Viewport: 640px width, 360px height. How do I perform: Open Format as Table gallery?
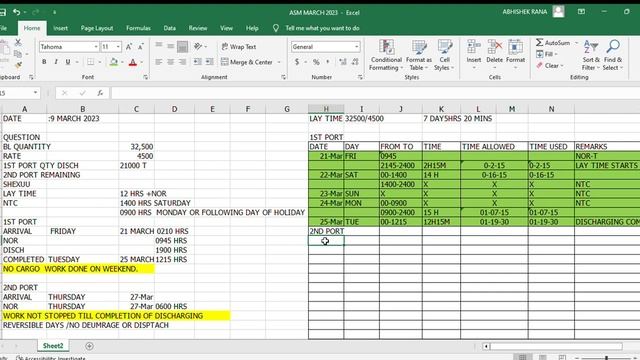pos(418,55)
